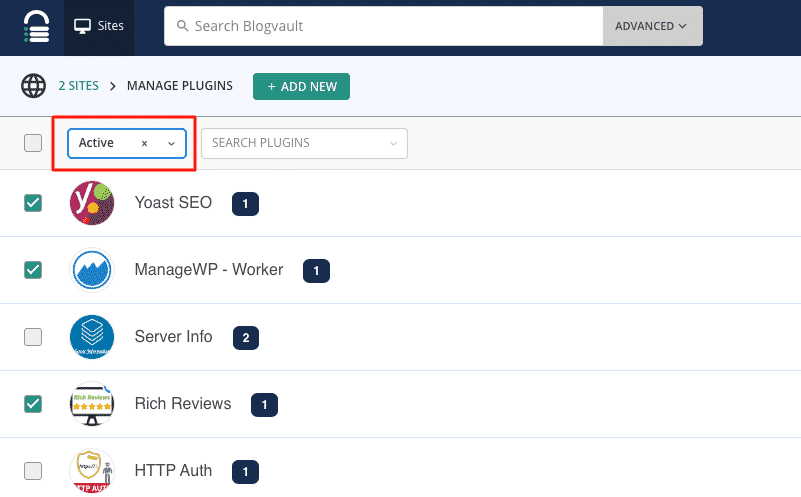The height and width of the screenshot is (497, 801).
Task: Click ManageWP - Worker site count badge
Action: (x=316, y=271)
